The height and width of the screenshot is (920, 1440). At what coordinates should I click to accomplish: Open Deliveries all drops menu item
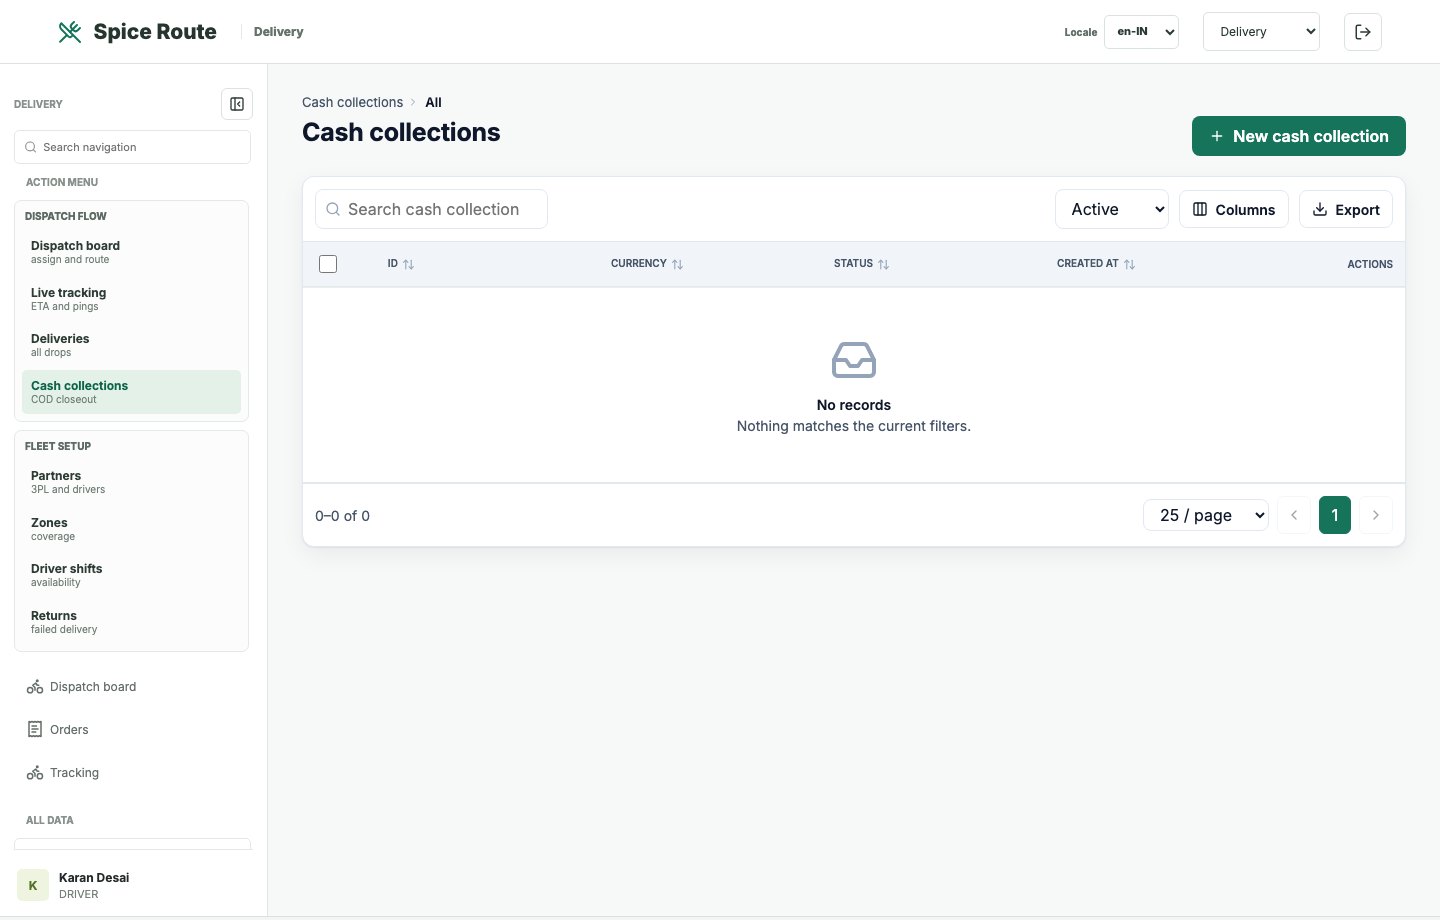pos(131,345)
